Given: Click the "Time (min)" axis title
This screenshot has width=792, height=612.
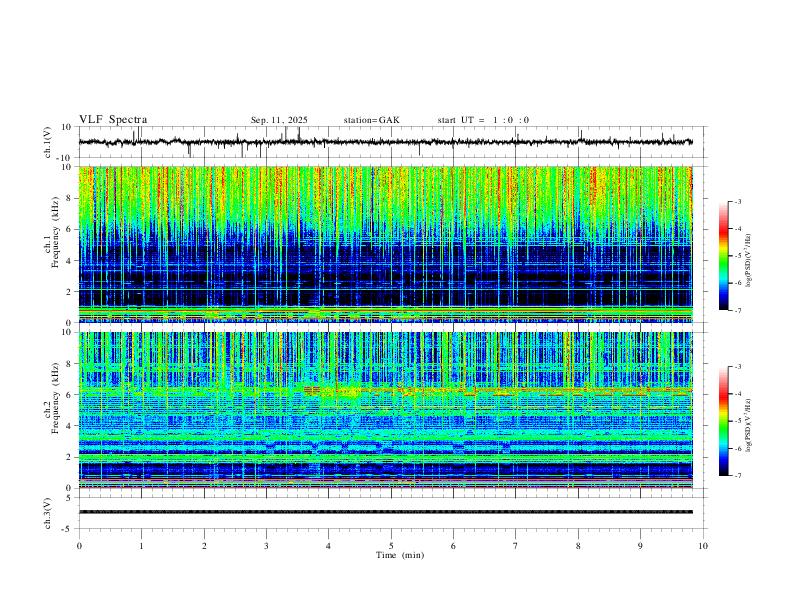Looking at the screenshot, I should click(400, 555).
